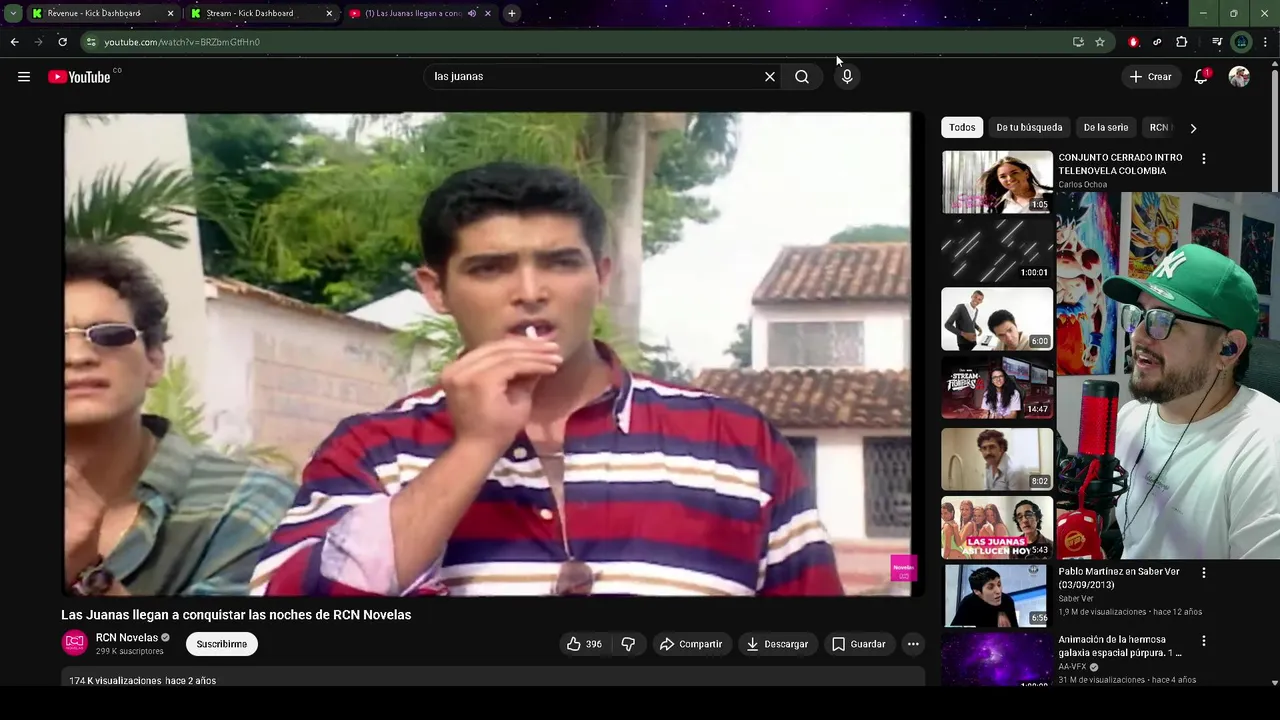Open options for Animación galaxia video

(1203, 641)
